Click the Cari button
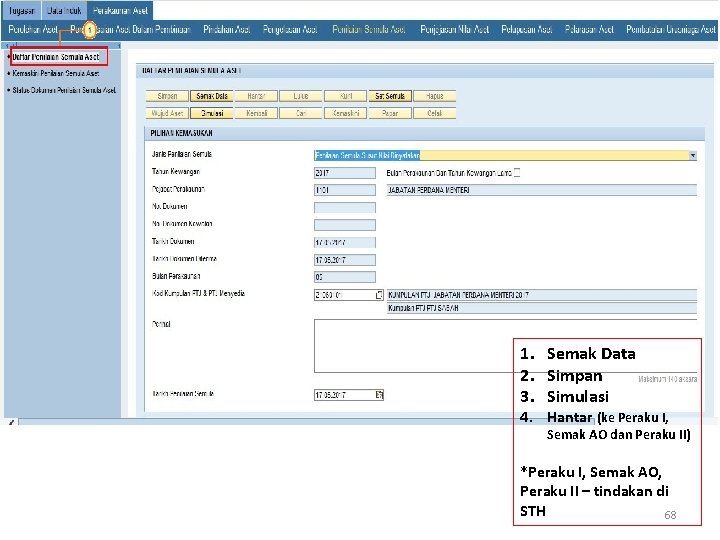 point(301,113)
